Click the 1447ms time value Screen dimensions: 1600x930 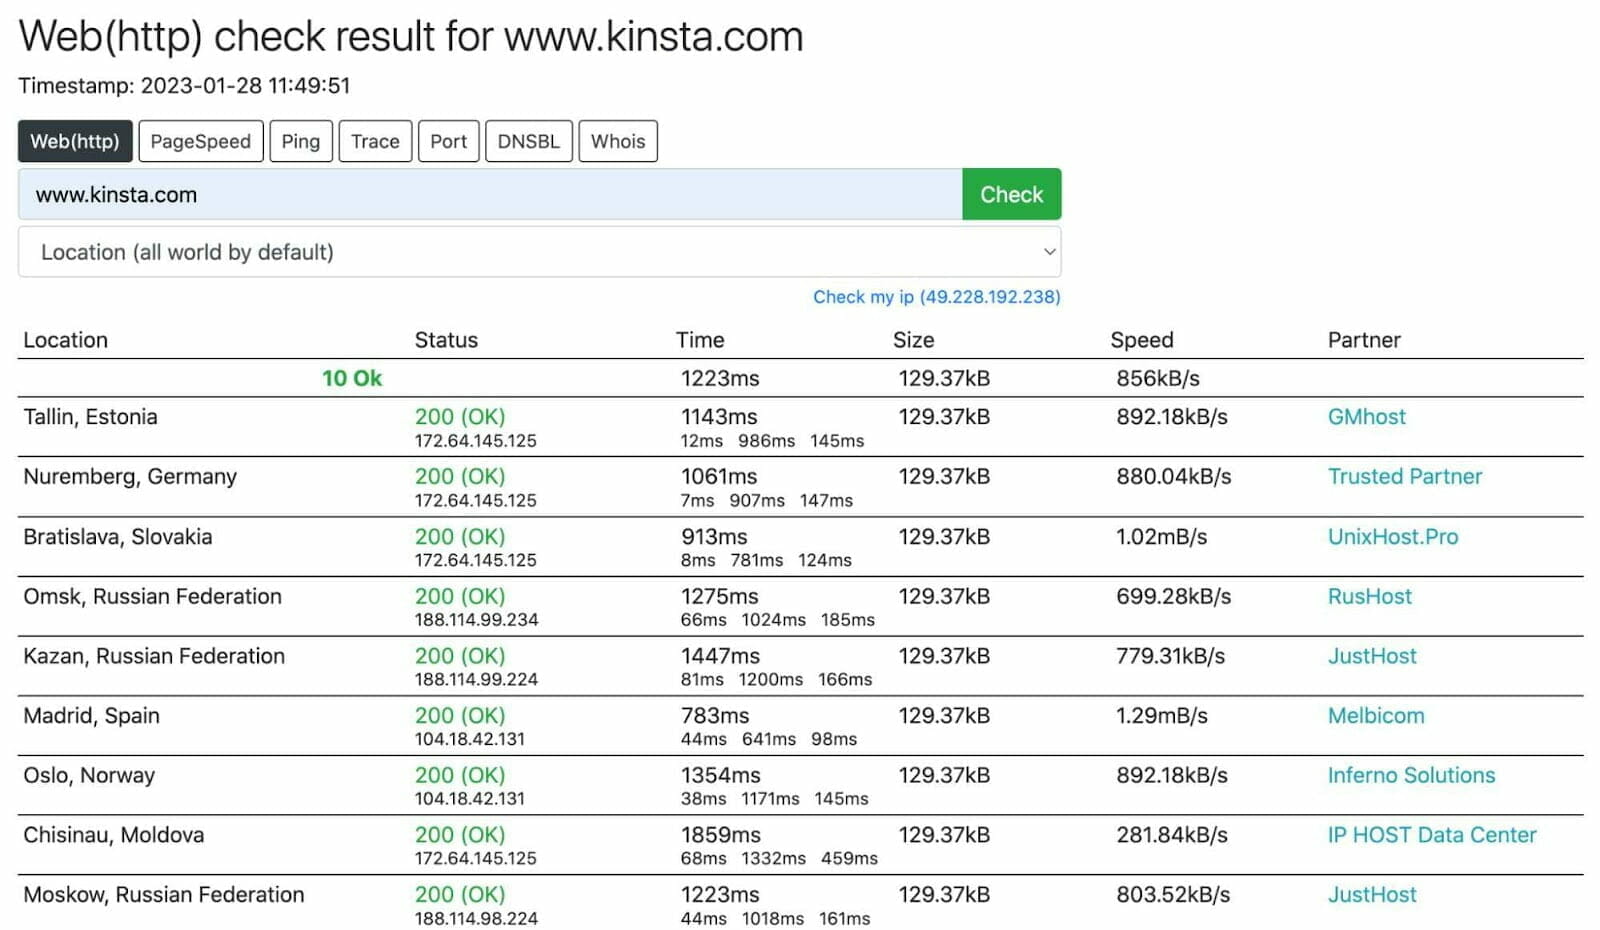point(720,656)
